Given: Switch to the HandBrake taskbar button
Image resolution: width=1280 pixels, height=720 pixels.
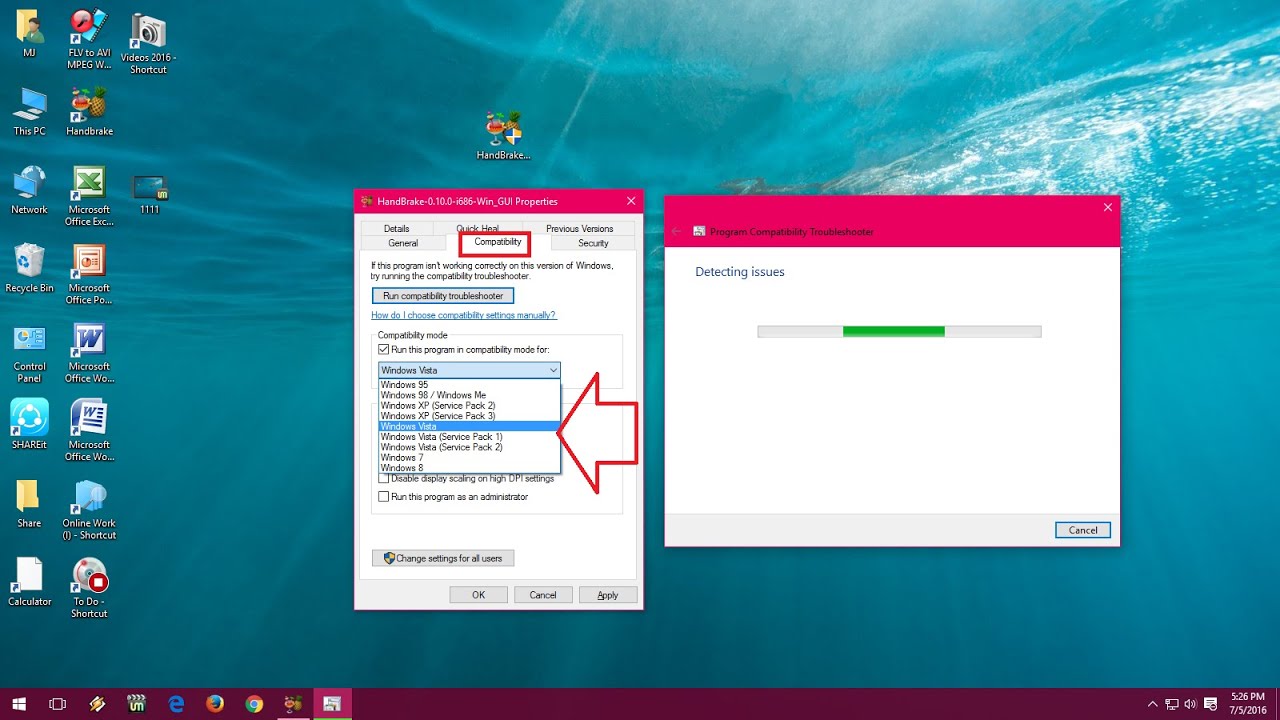Looking at the screenshot, I should click(293, 704).
